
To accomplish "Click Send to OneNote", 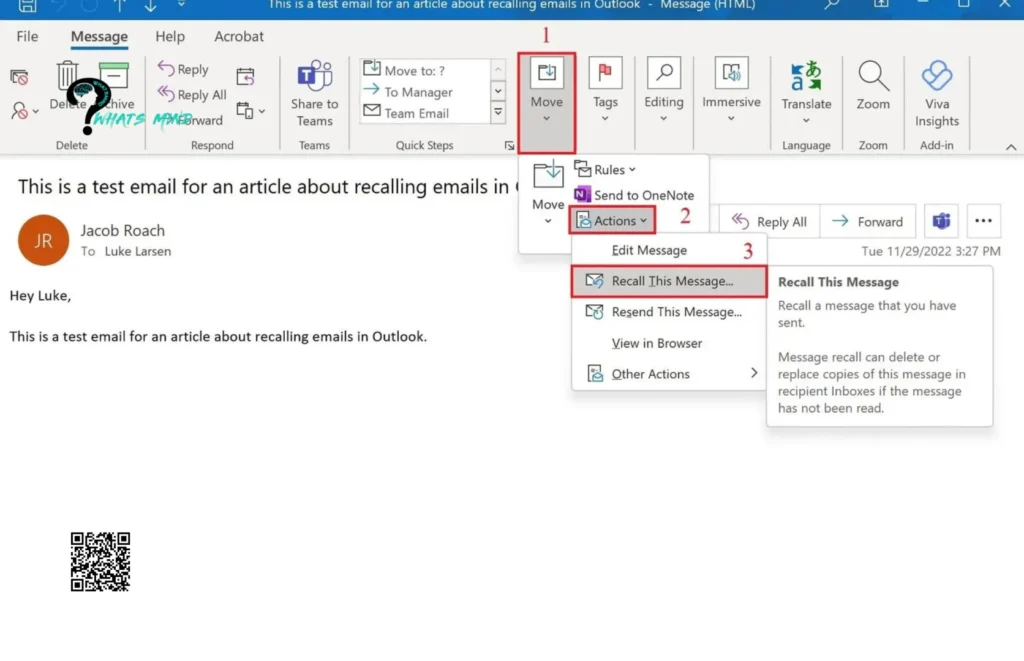I will pyautogui.click(x=634, y=195).
